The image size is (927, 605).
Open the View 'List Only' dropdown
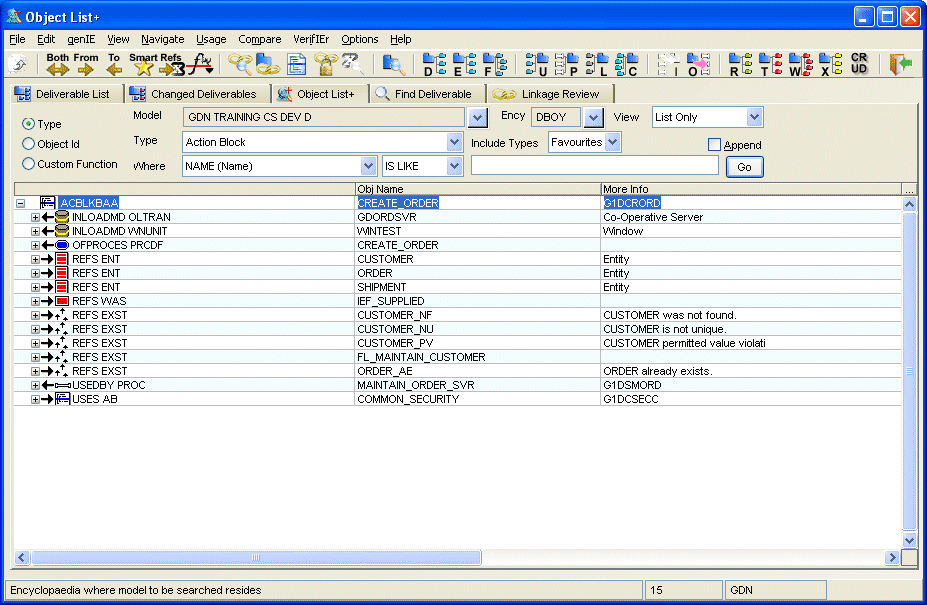pyautogui.click(x=754, y=118)
